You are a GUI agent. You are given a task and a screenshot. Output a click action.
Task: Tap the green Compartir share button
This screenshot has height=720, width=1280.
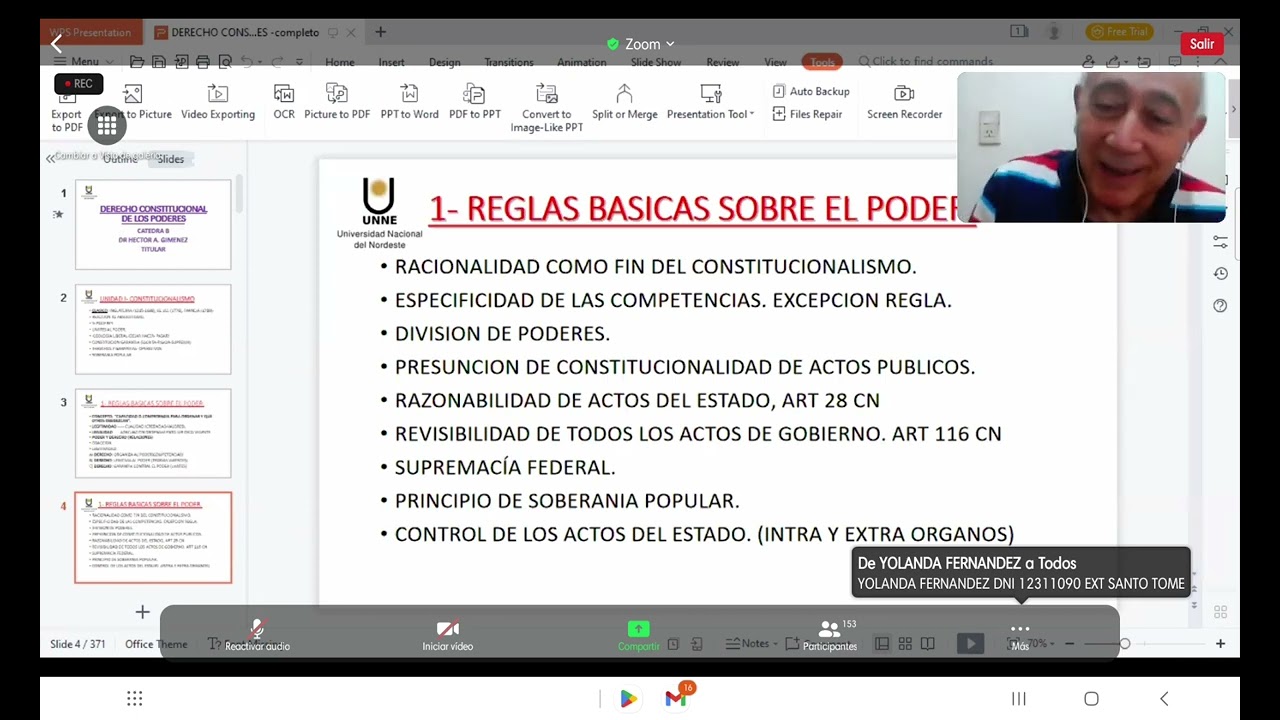click(638, 635)
